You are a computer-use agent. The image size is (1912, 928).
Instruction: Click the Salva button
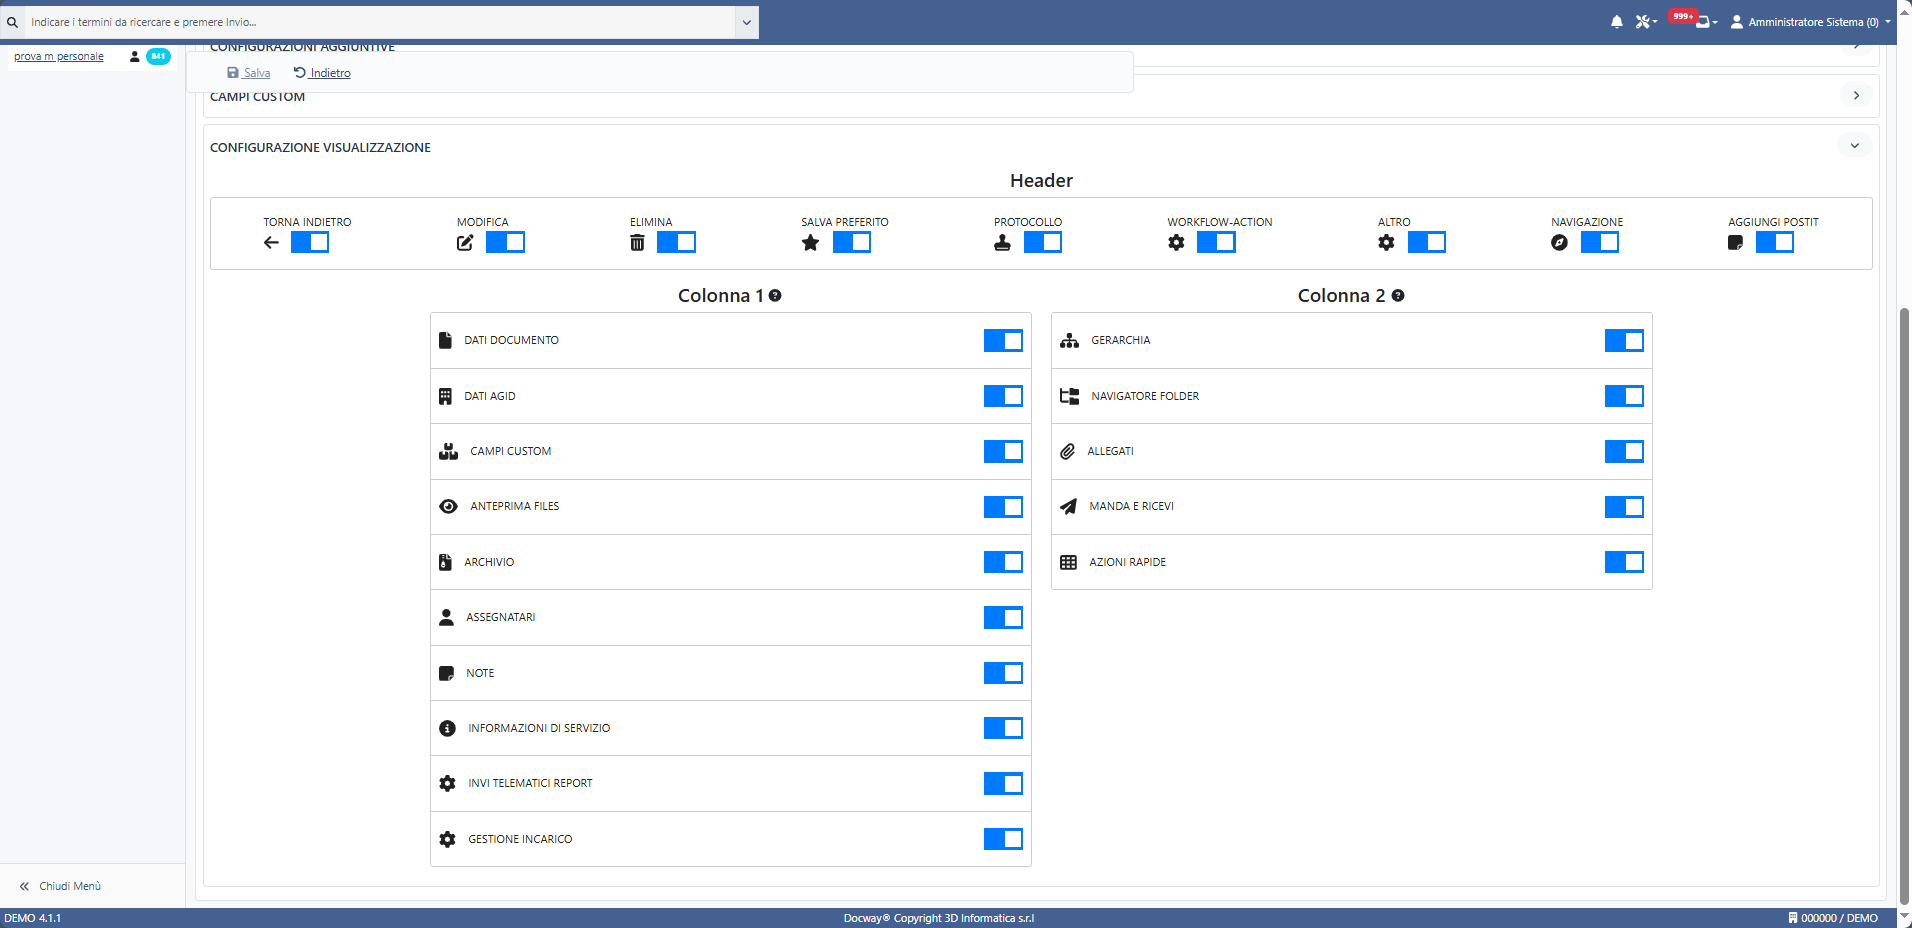point(247,72)
